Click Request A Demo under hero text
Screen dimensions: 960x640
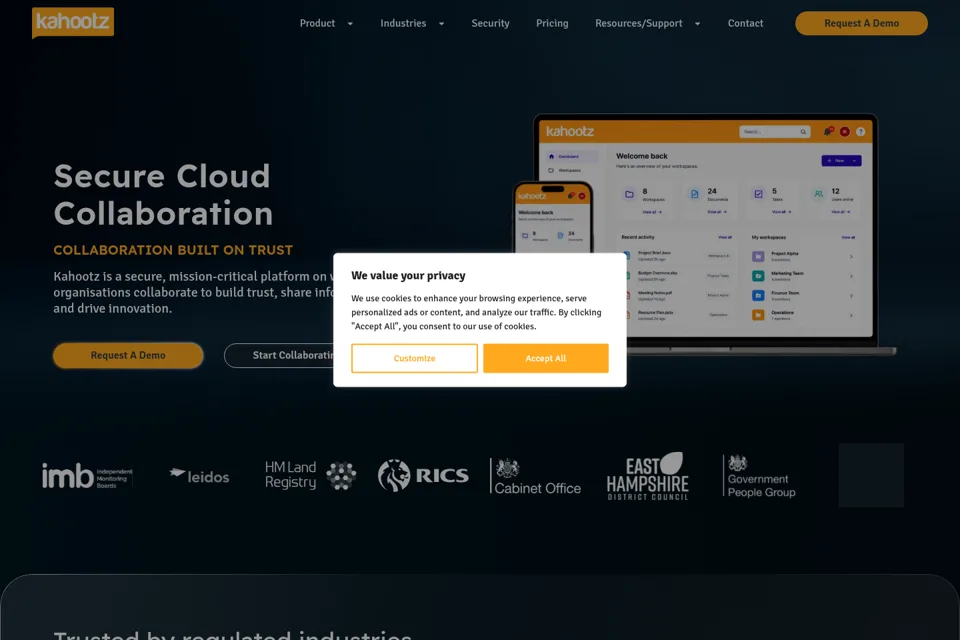point(128,355)
